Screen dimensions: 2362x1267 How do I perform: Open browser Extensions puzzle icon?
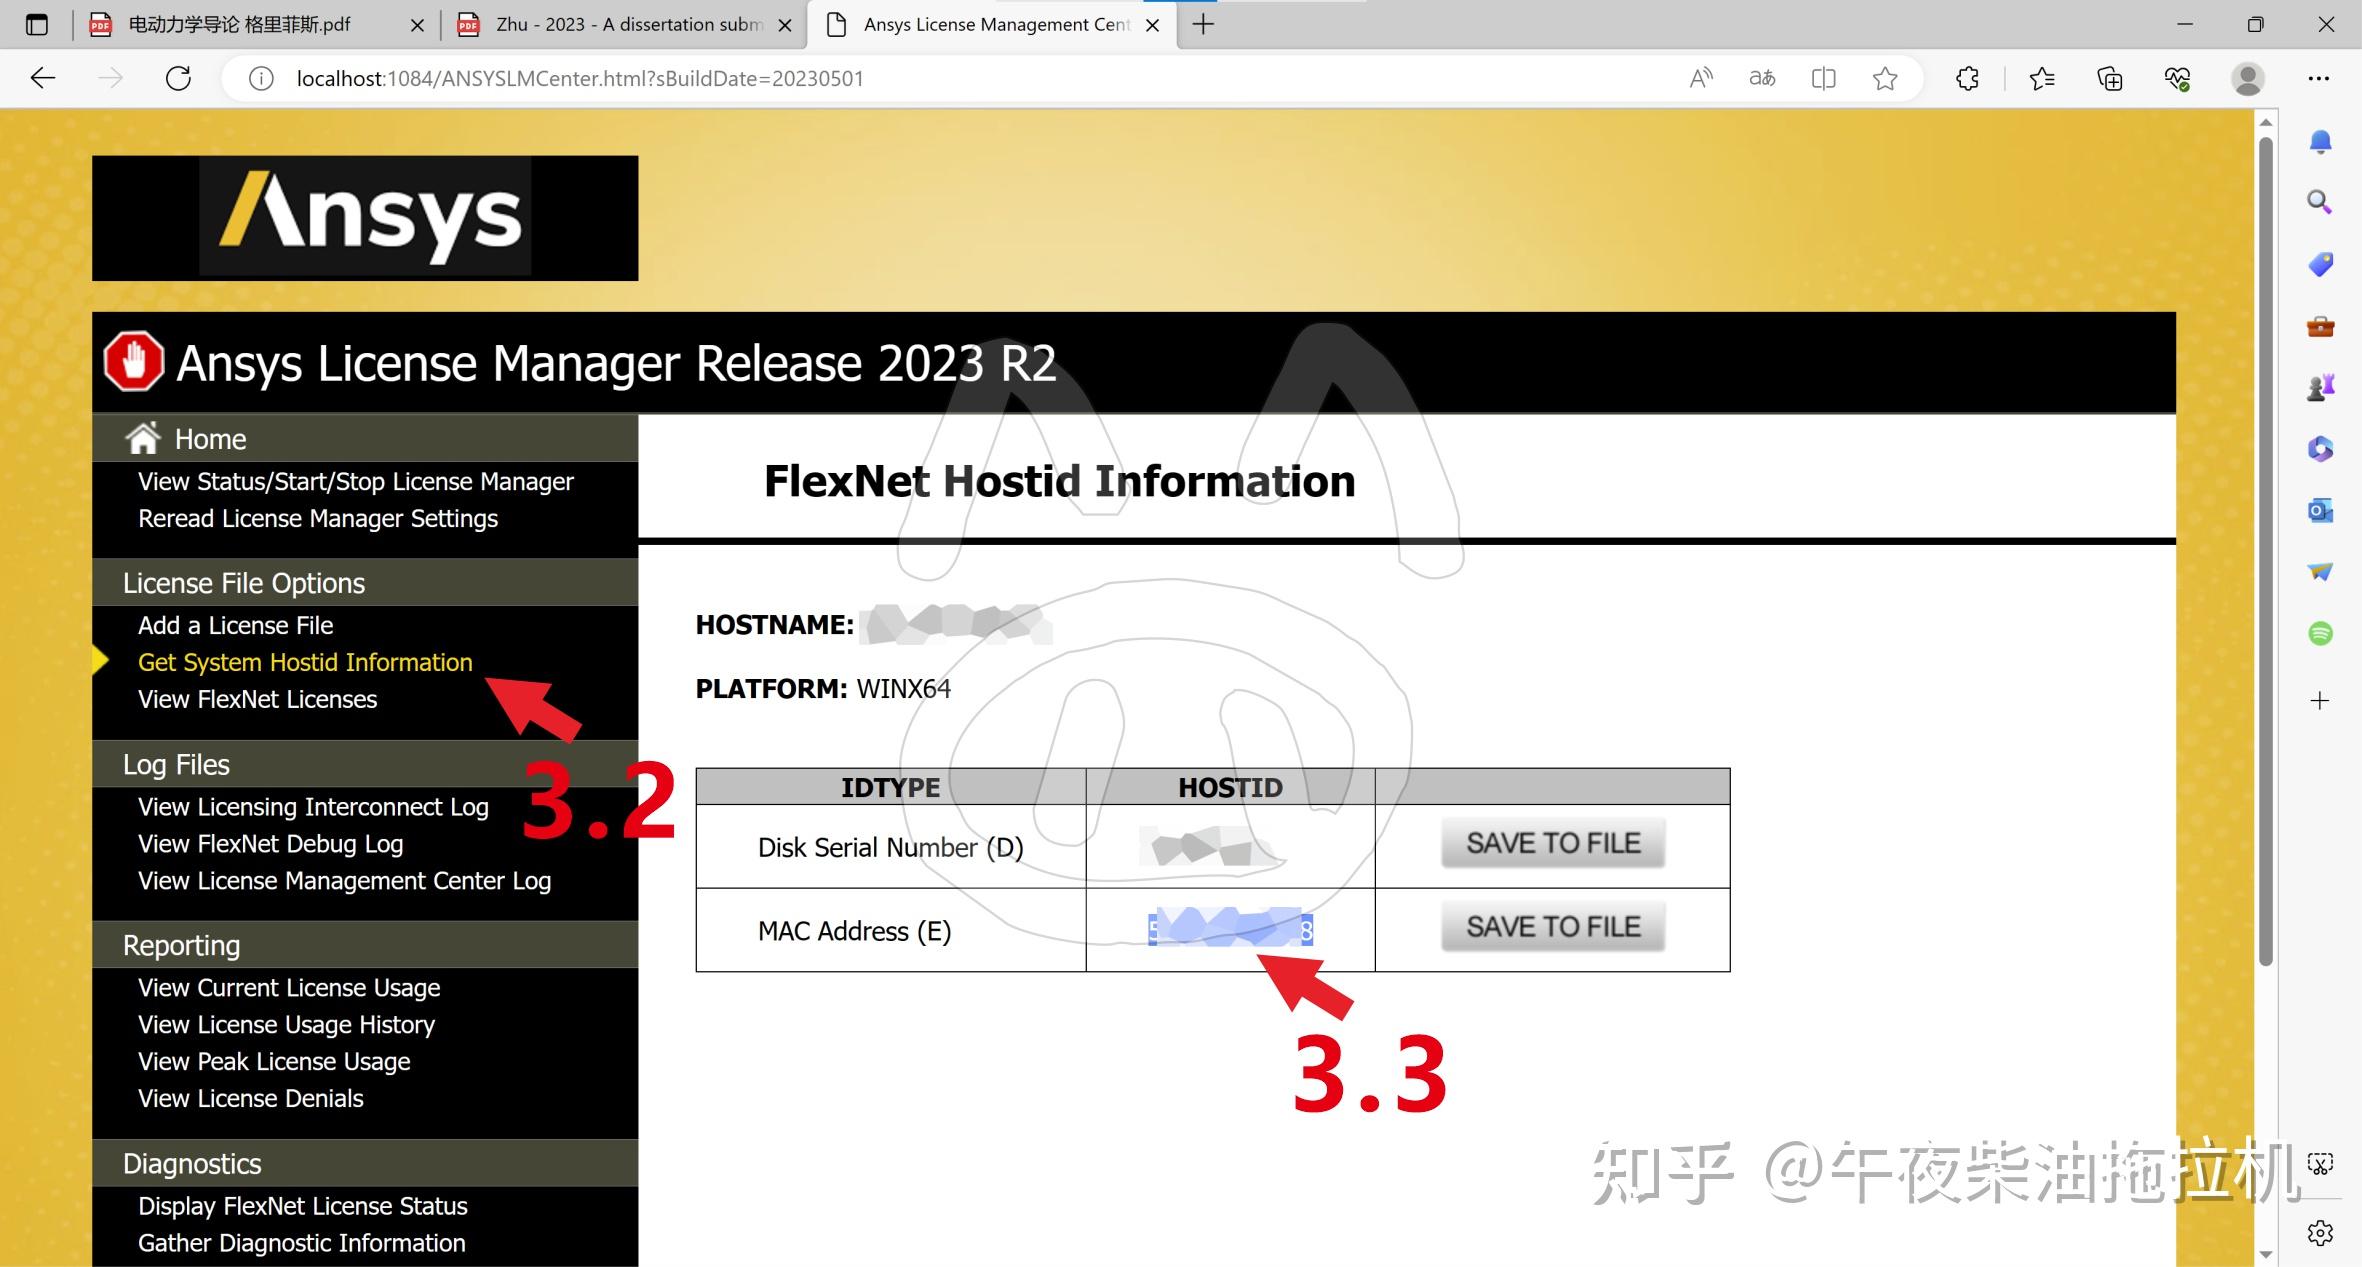coord(1967,78)
